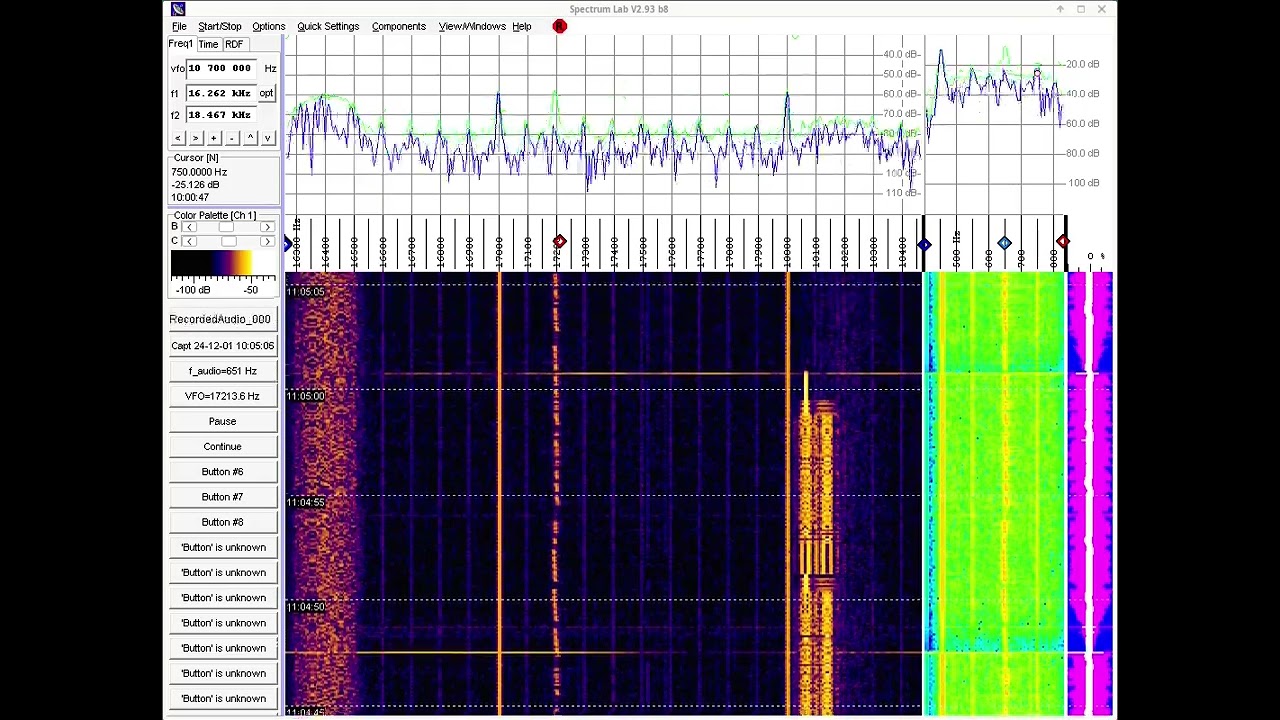Open the Options menu
1280x720 pixels.
[x=268, y=27]
